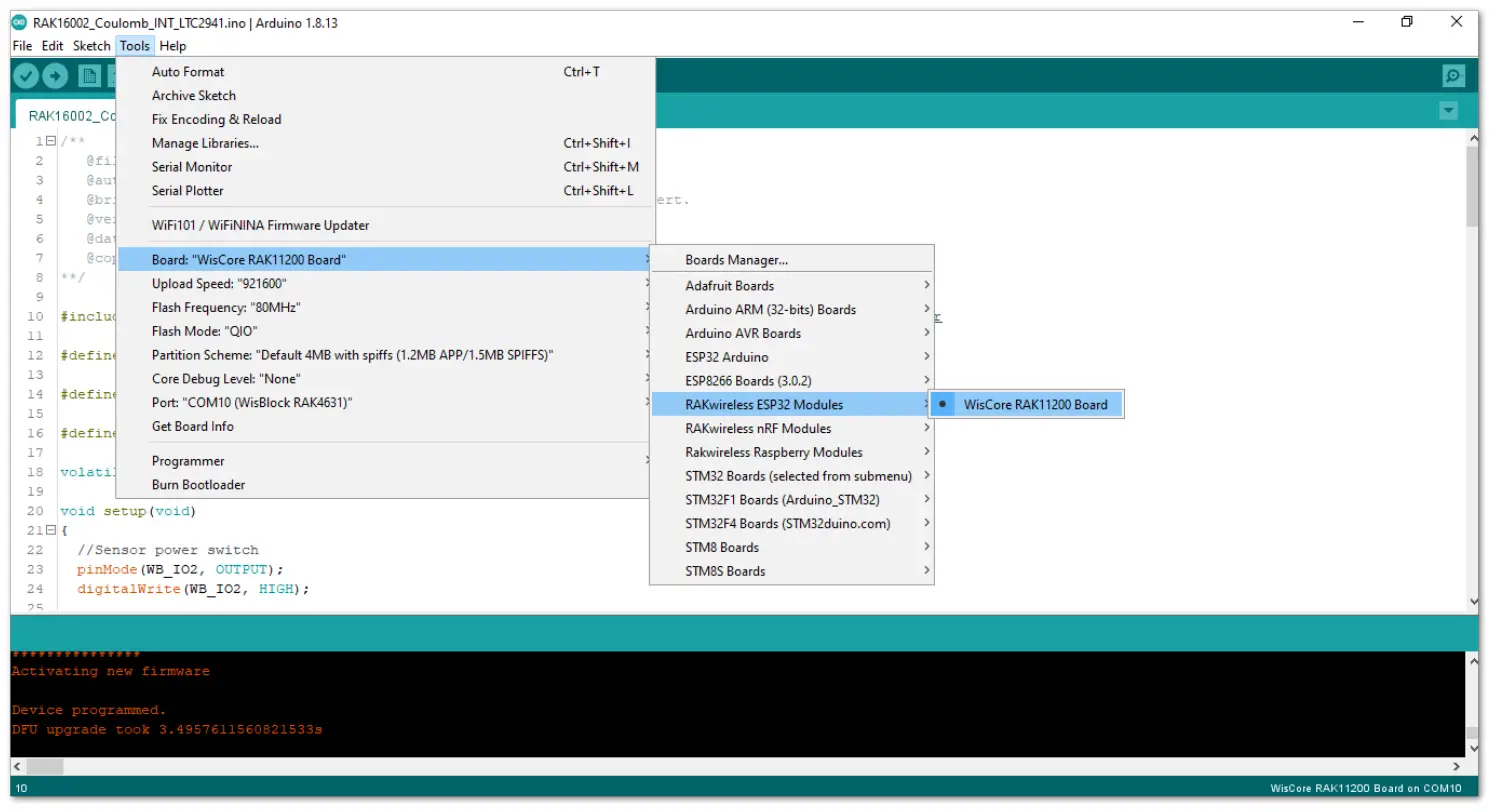Expand the Board: "WisCore RAK11200 Board" submenu
Viewport: 1507px width, 812px height.
pyautogui.click(x=386, y=260)
